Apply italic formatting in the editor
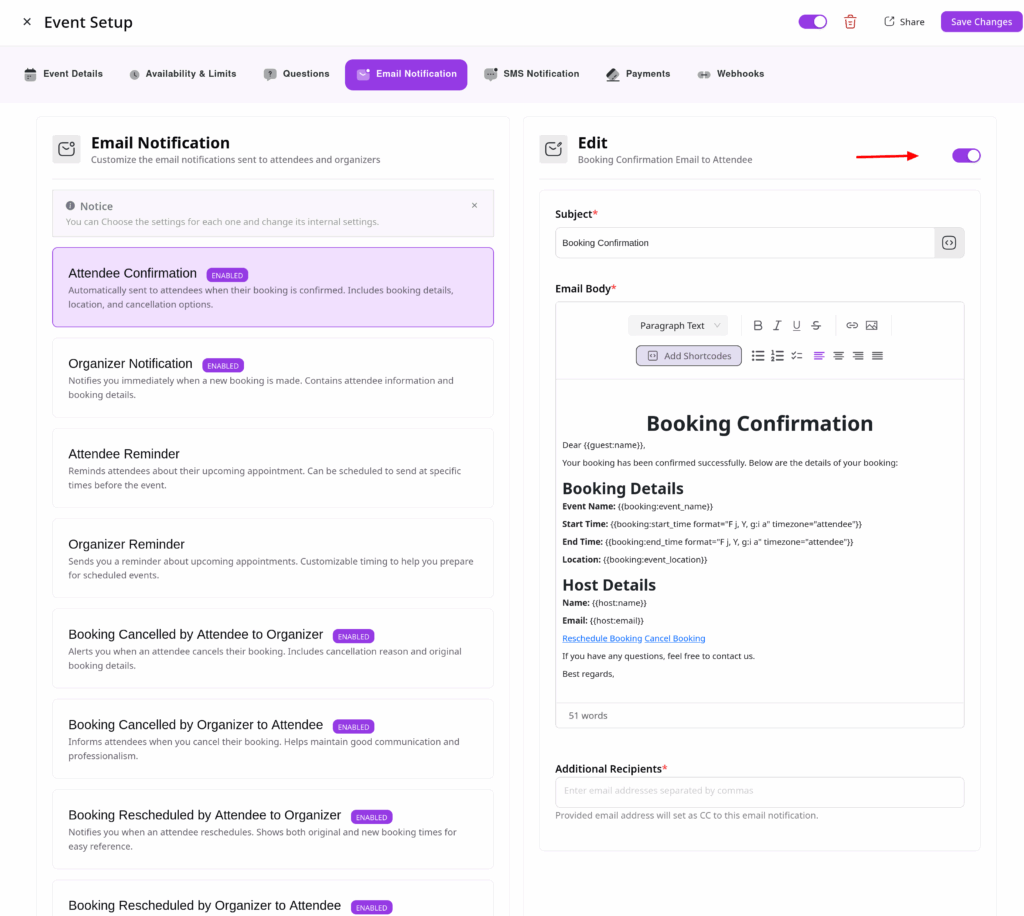The height and width of the screenshot is (916, 1024). pyautogui.click(x=777, y=326)
